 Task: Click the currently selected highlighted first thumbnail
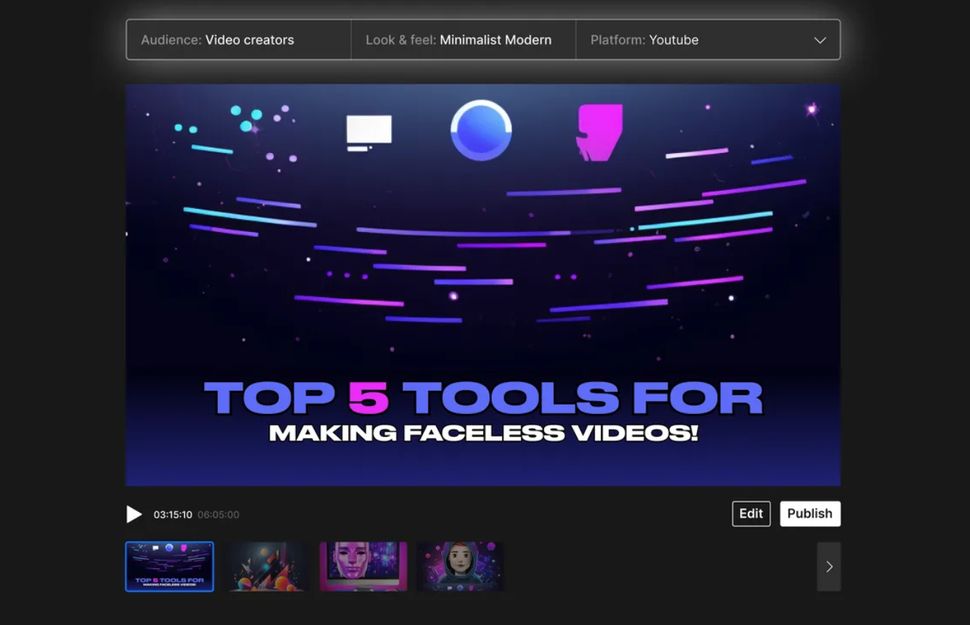169,565
